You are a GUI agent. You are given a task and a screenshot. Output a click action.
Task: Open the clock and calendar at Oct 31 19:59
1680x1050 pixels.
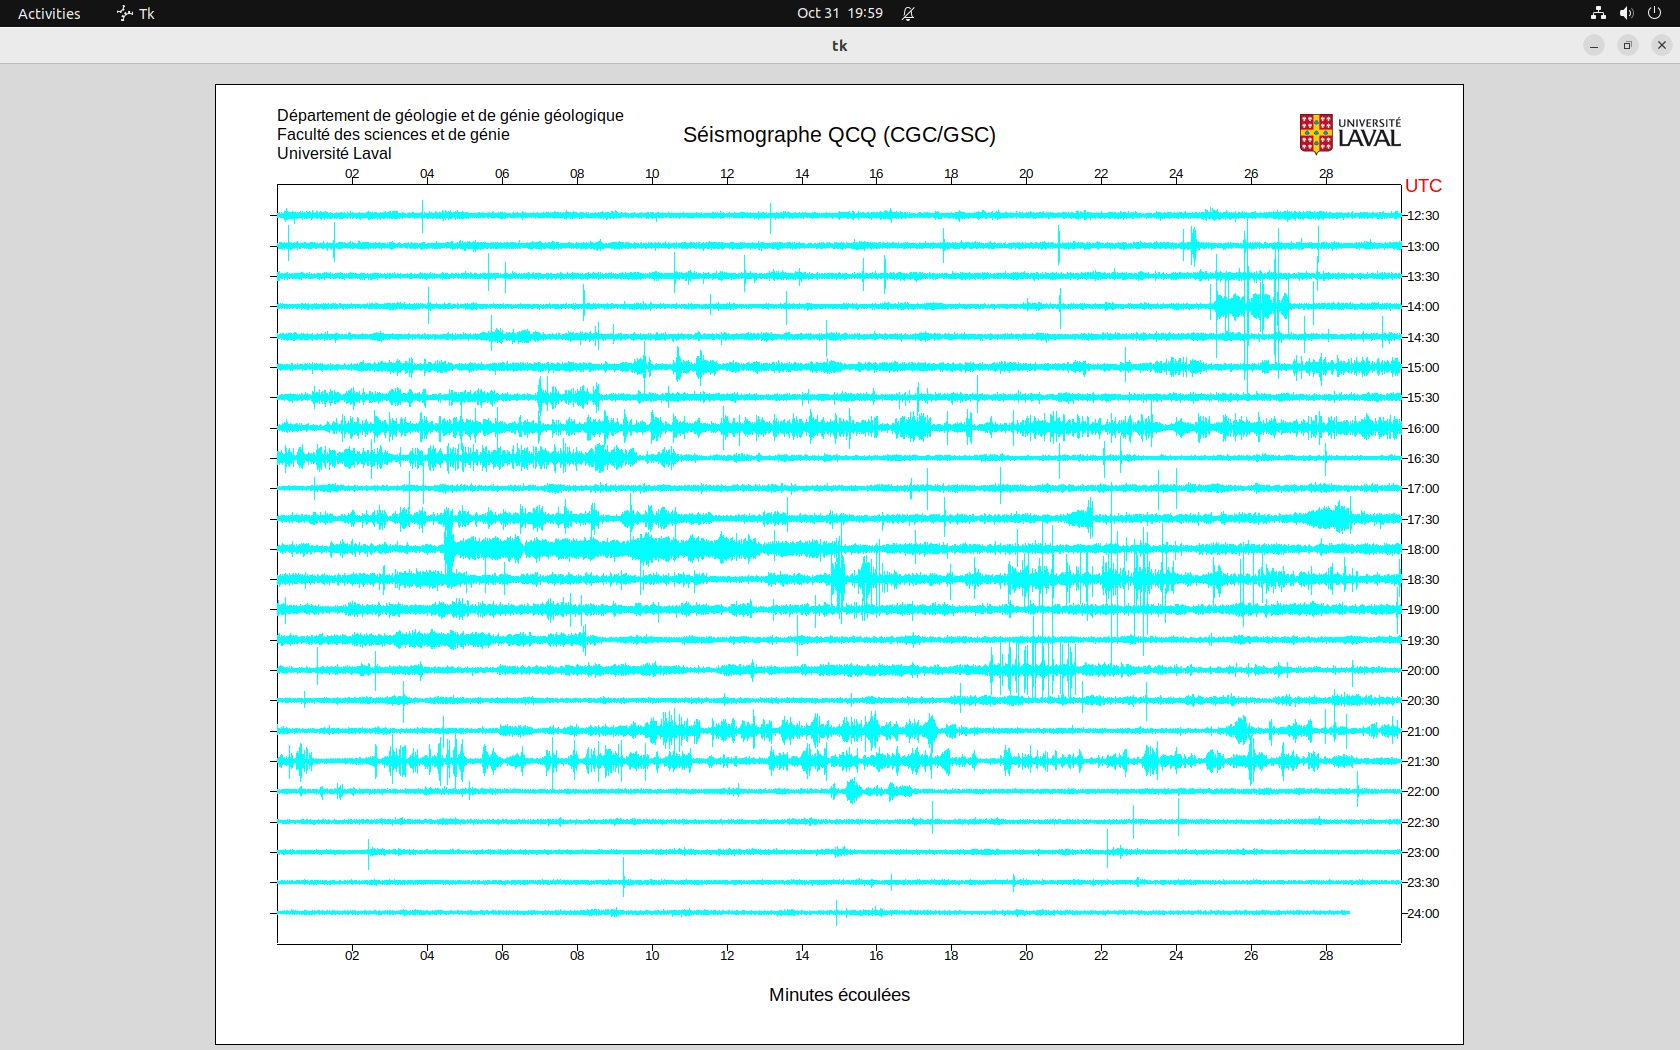(839, 13)
